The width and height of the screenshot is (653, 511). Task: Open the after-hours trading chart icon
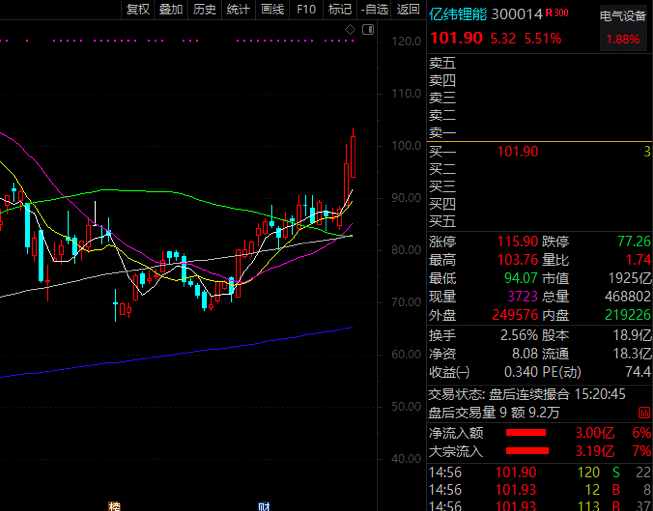click(644, 413)
